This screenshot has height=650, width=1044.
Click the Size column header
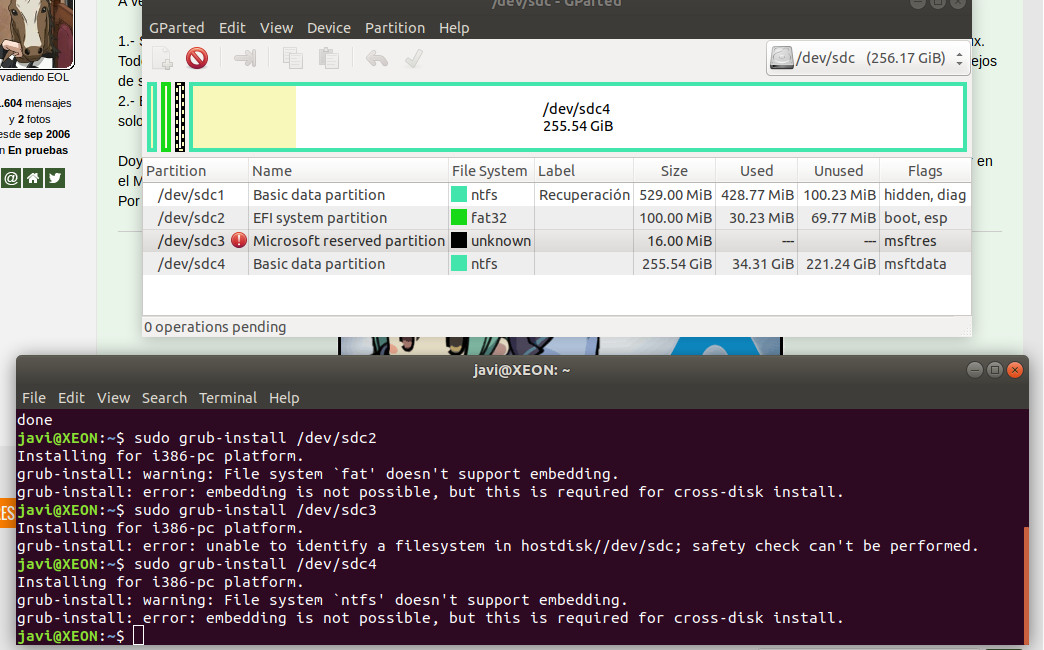674,171
